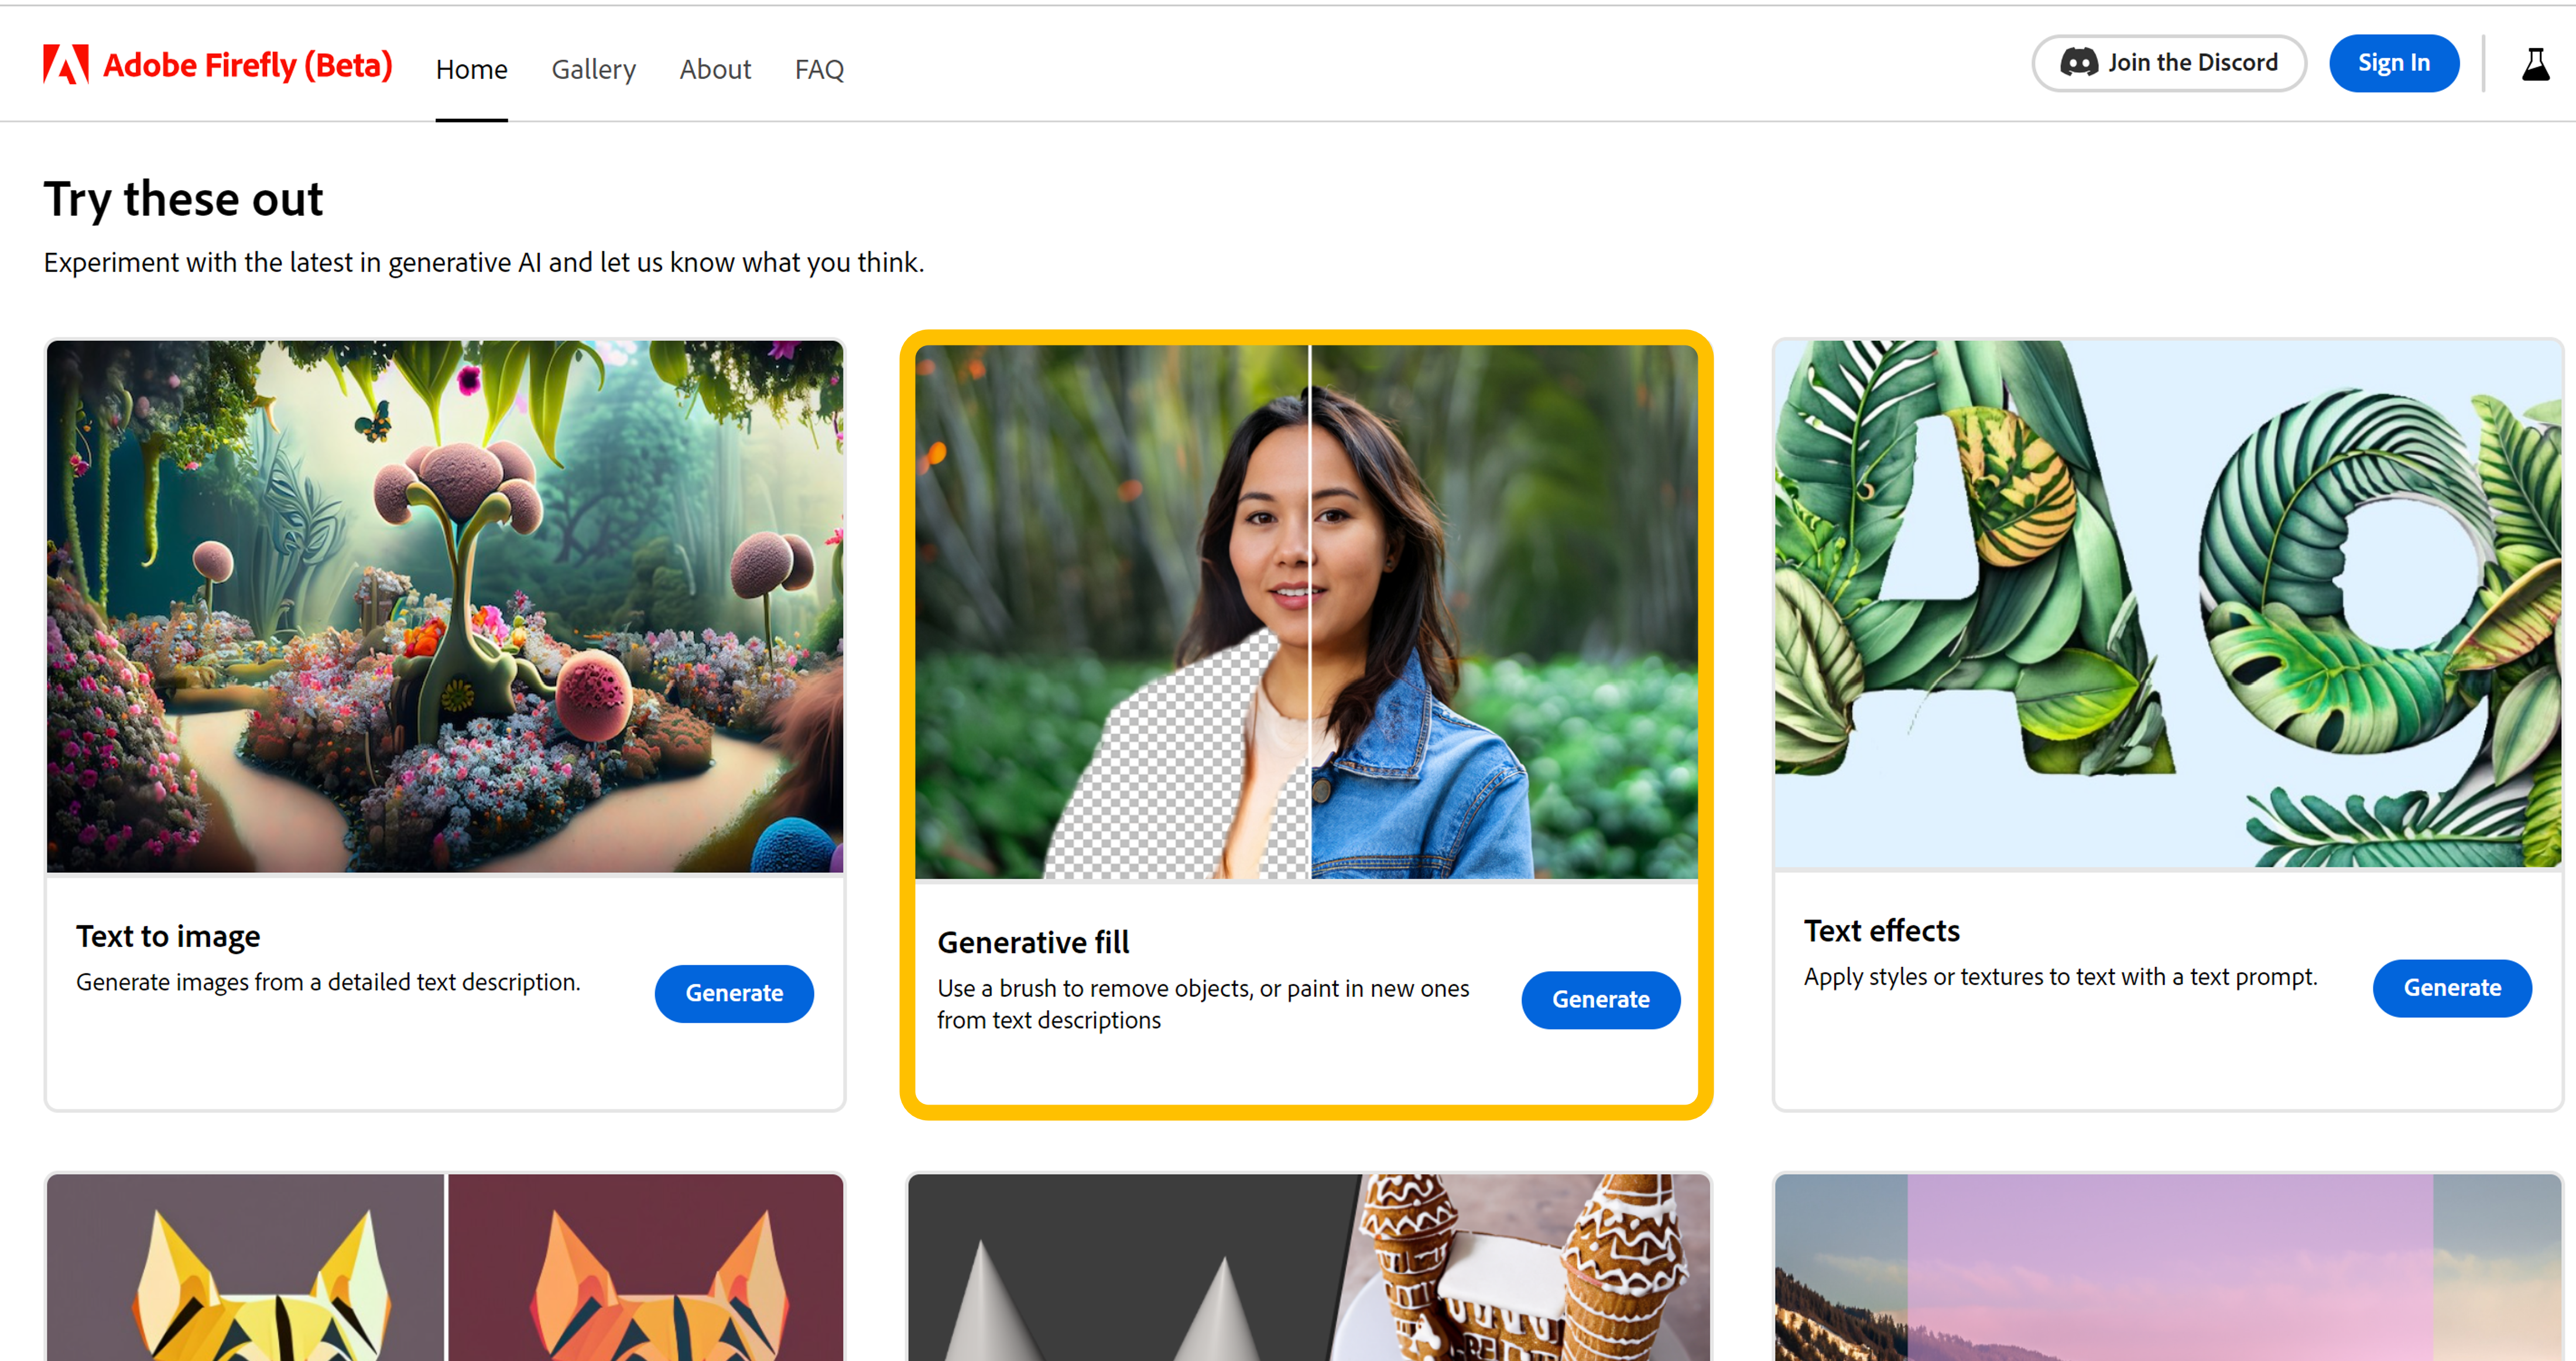Click the Text to image heading
Image resolution: width=2576 pixels, height=1361 pixels.
(x=168, y=936)
